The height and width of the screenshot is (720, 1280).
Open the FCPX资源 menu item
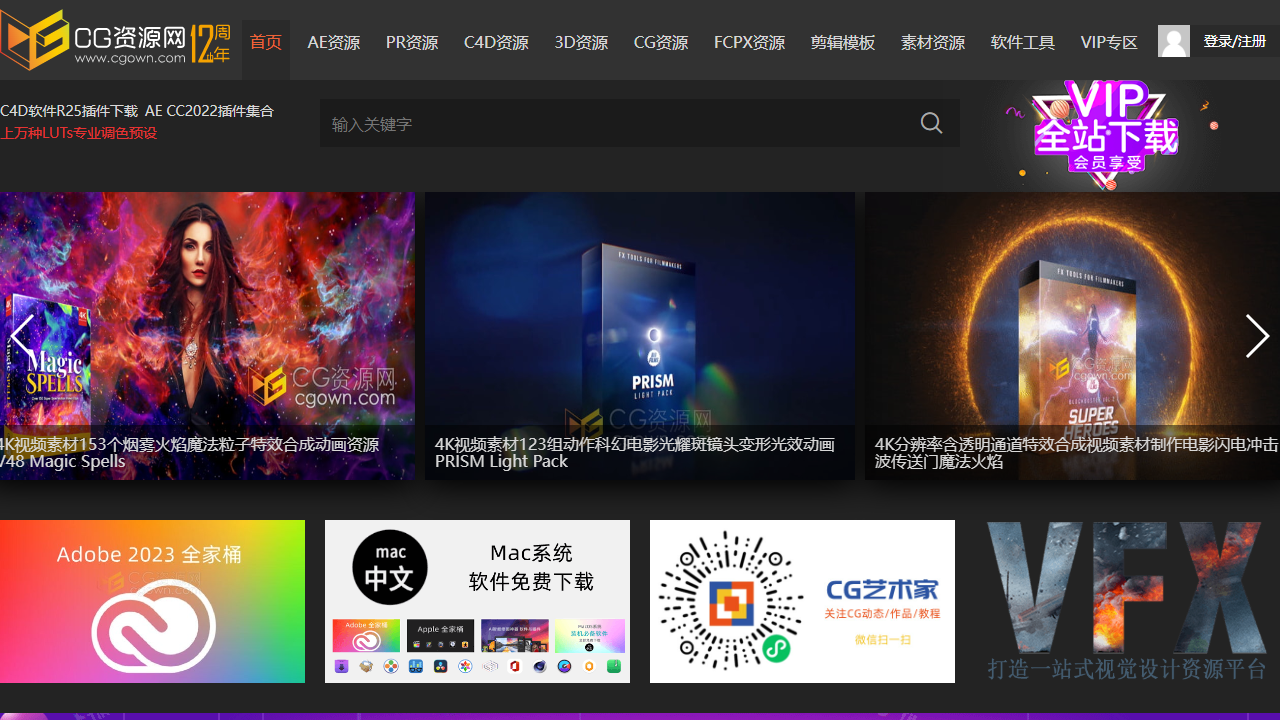pos(749,42)
